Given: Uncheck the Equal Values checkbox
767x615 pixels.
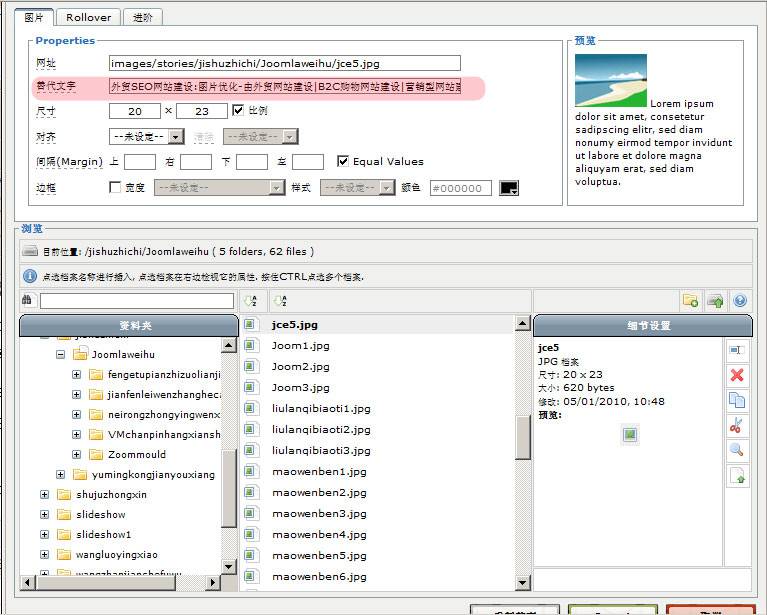Looking at the screenshot, I should pos(343,161).
